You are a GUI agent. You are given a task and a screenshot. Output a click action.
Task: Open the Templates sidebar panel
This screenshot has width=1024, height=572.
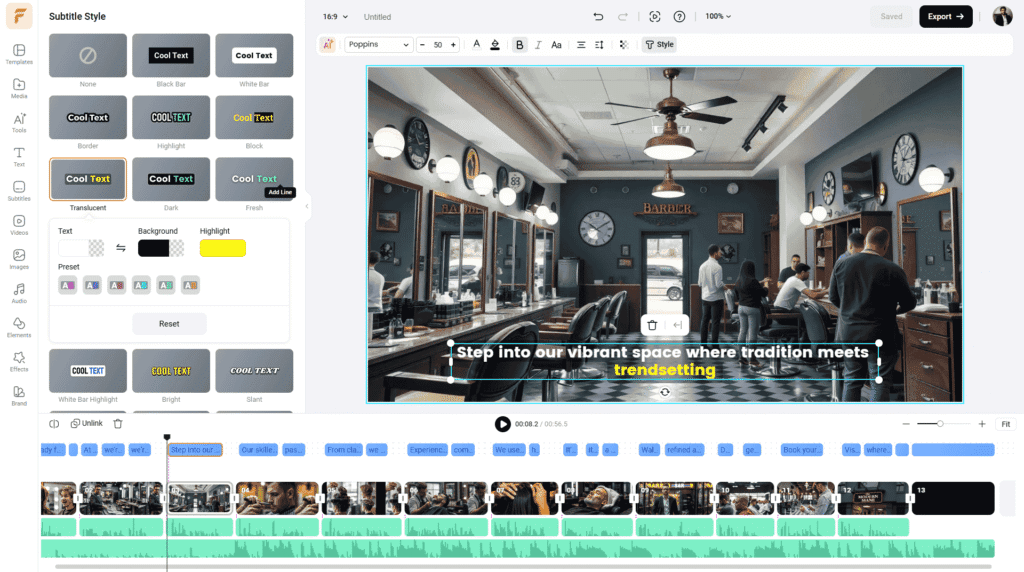[19, 54]
